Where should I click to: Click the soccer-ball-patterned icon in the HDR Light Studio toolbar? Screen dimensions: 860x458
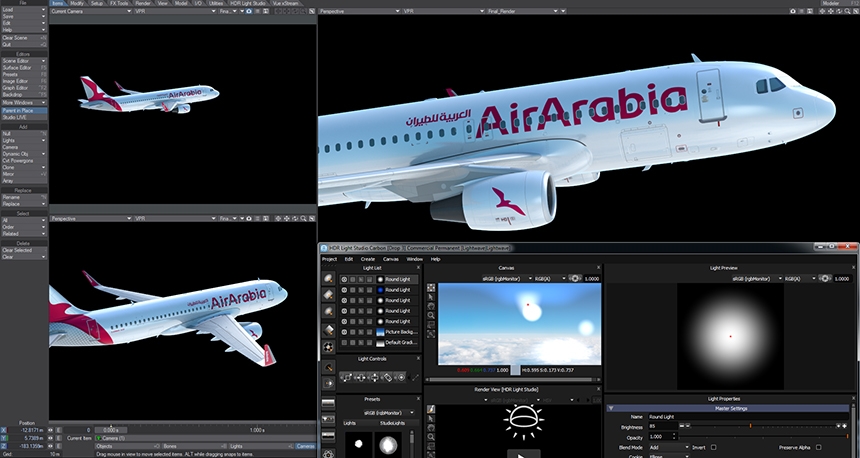(x=328, y=347)
